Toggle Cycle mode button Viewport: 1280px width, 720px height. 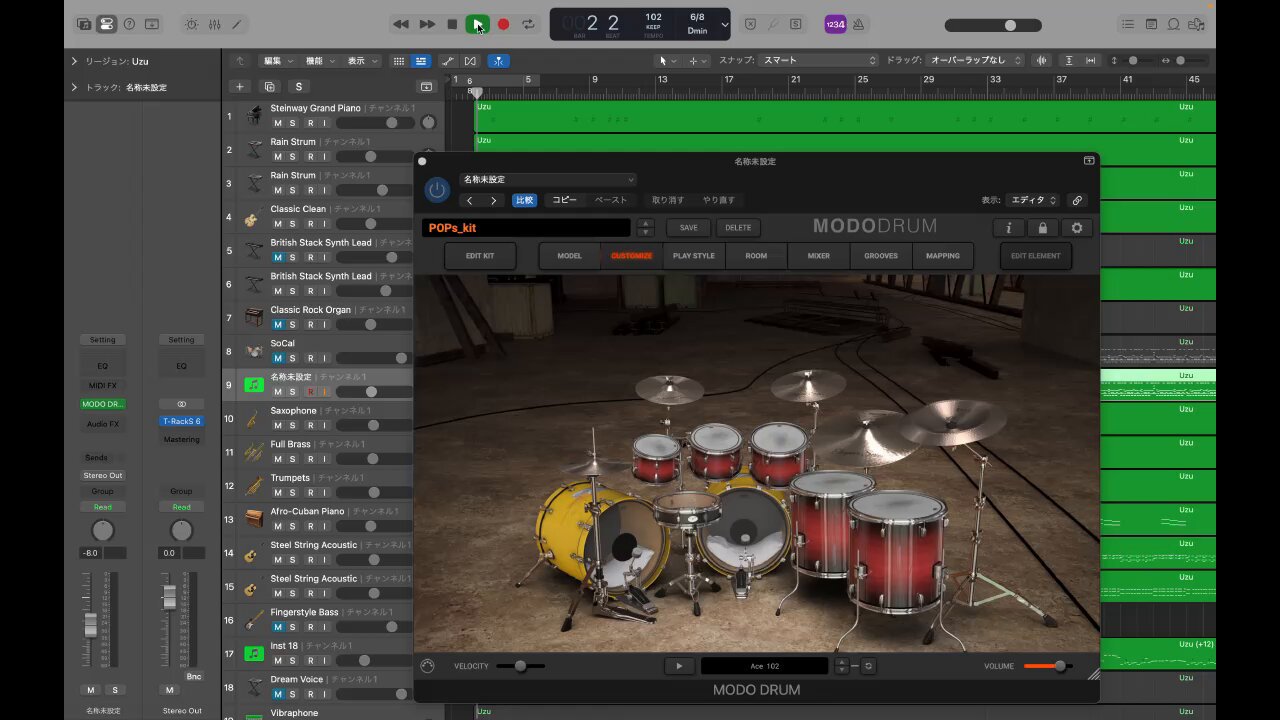[x=528, y=24]
